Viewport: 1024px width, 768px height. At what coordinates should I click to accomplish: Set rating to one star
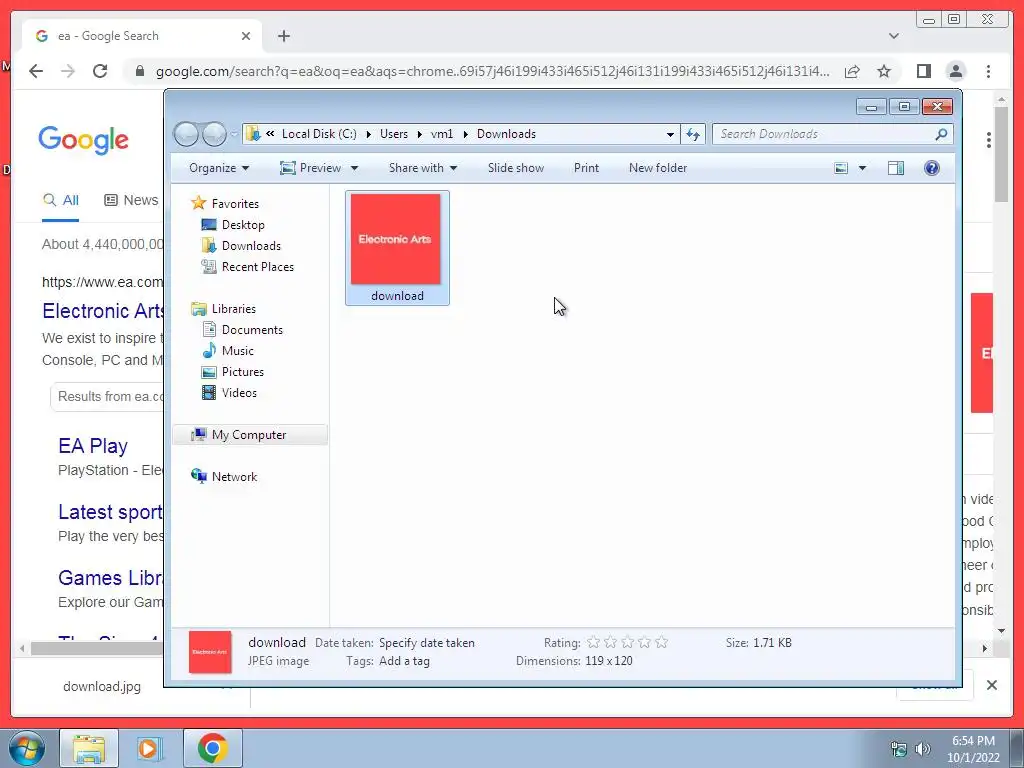(593, 642)
